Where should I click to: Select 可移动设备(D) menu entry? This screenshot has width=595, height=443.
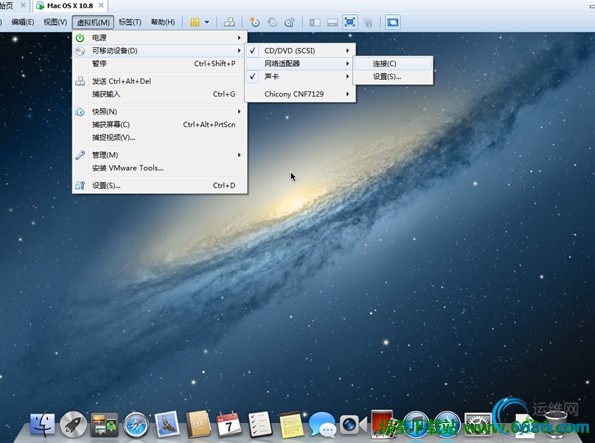(x=160, y=50)
